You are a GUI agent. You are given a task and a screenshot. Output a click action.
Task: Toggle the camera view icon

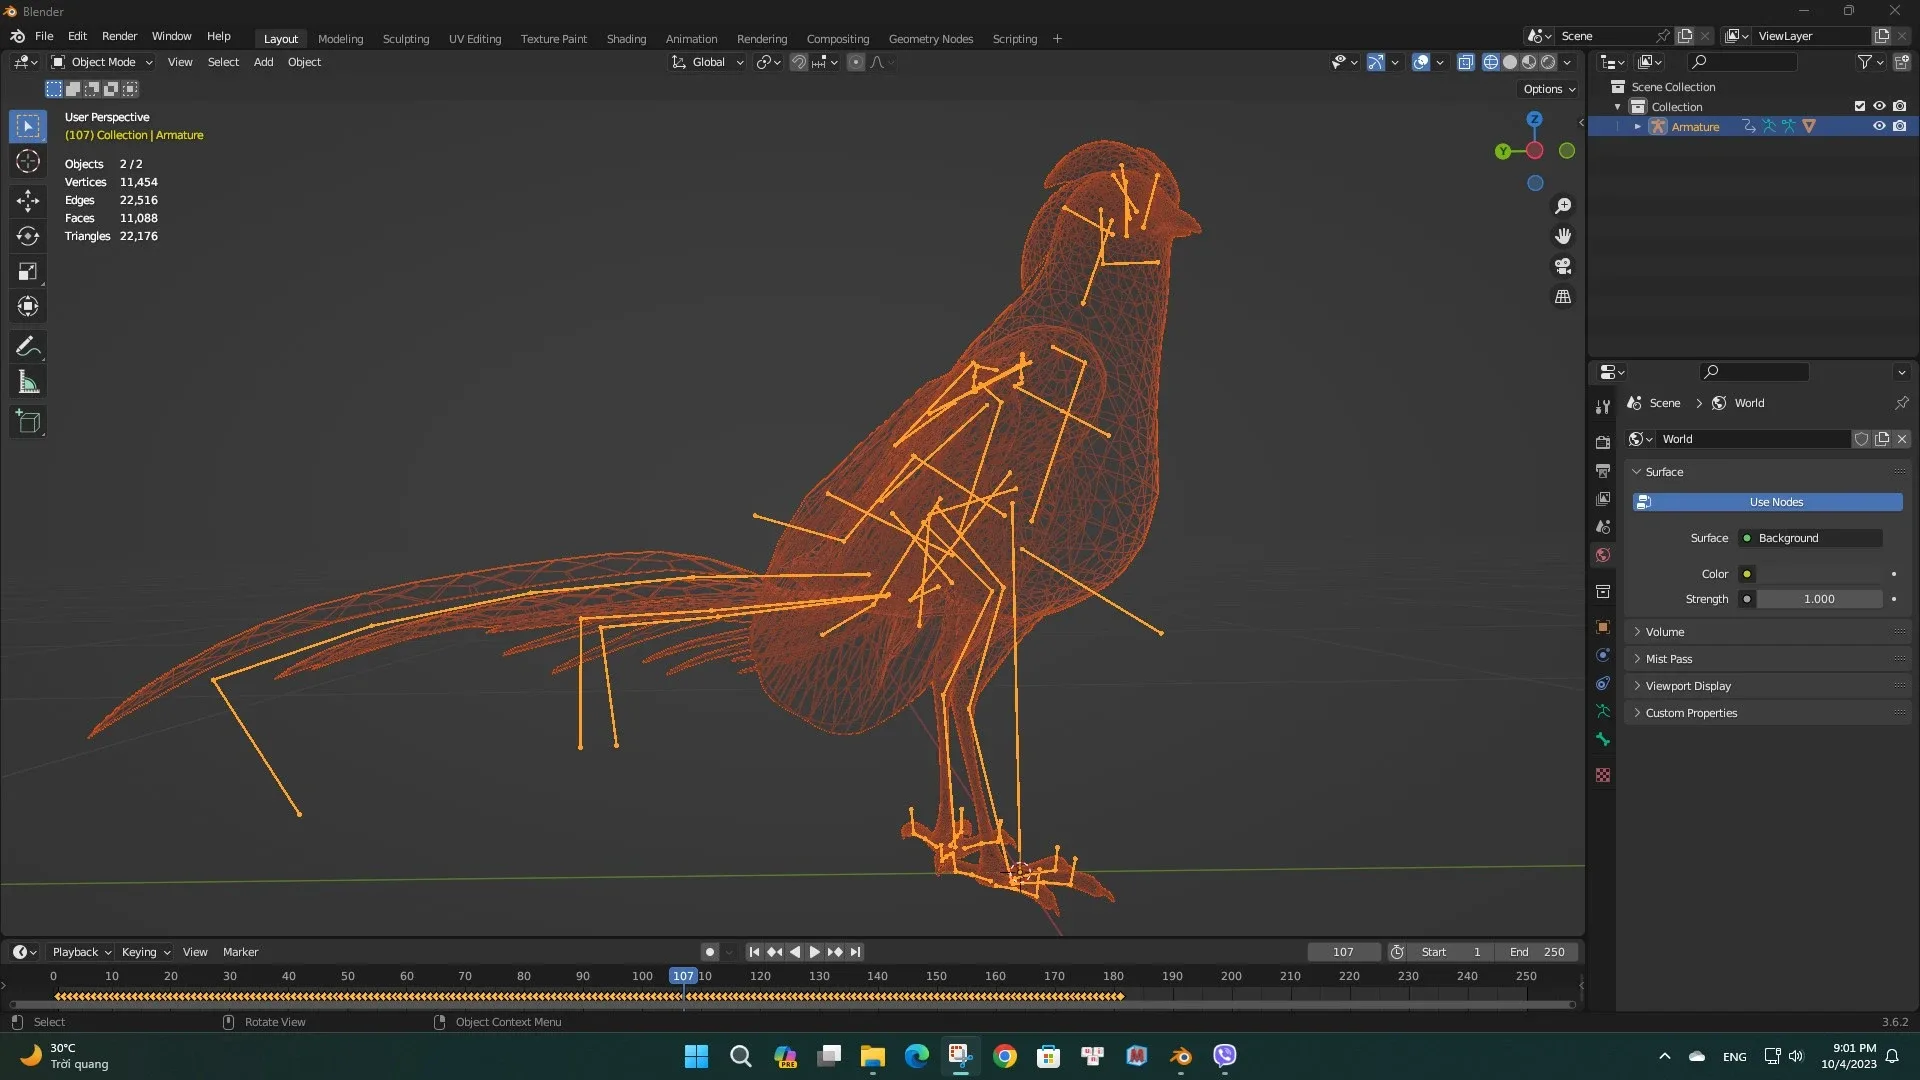pyautogui.click(x=1563, y=266)
